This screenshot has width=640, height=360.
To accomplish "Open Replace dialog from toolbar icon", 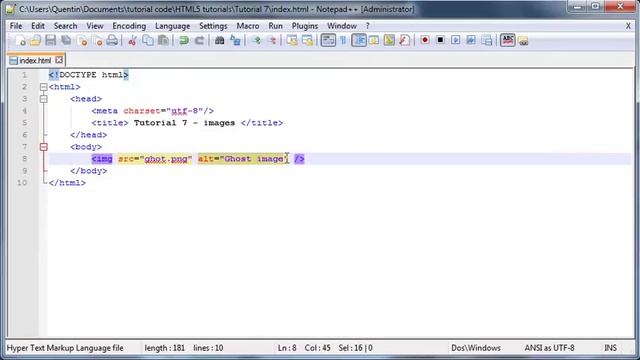I will (x=235, y=40).
